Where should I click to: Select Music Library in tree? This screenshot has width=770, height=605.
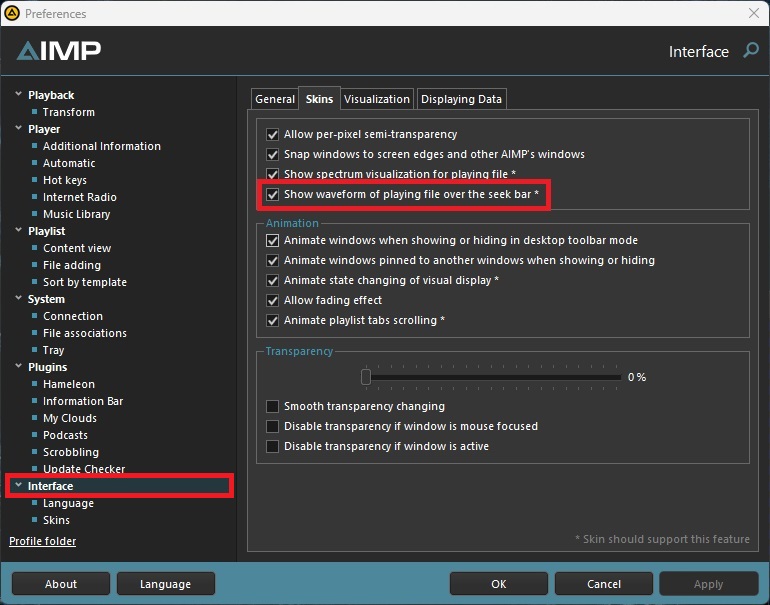[x=77, y=214]
